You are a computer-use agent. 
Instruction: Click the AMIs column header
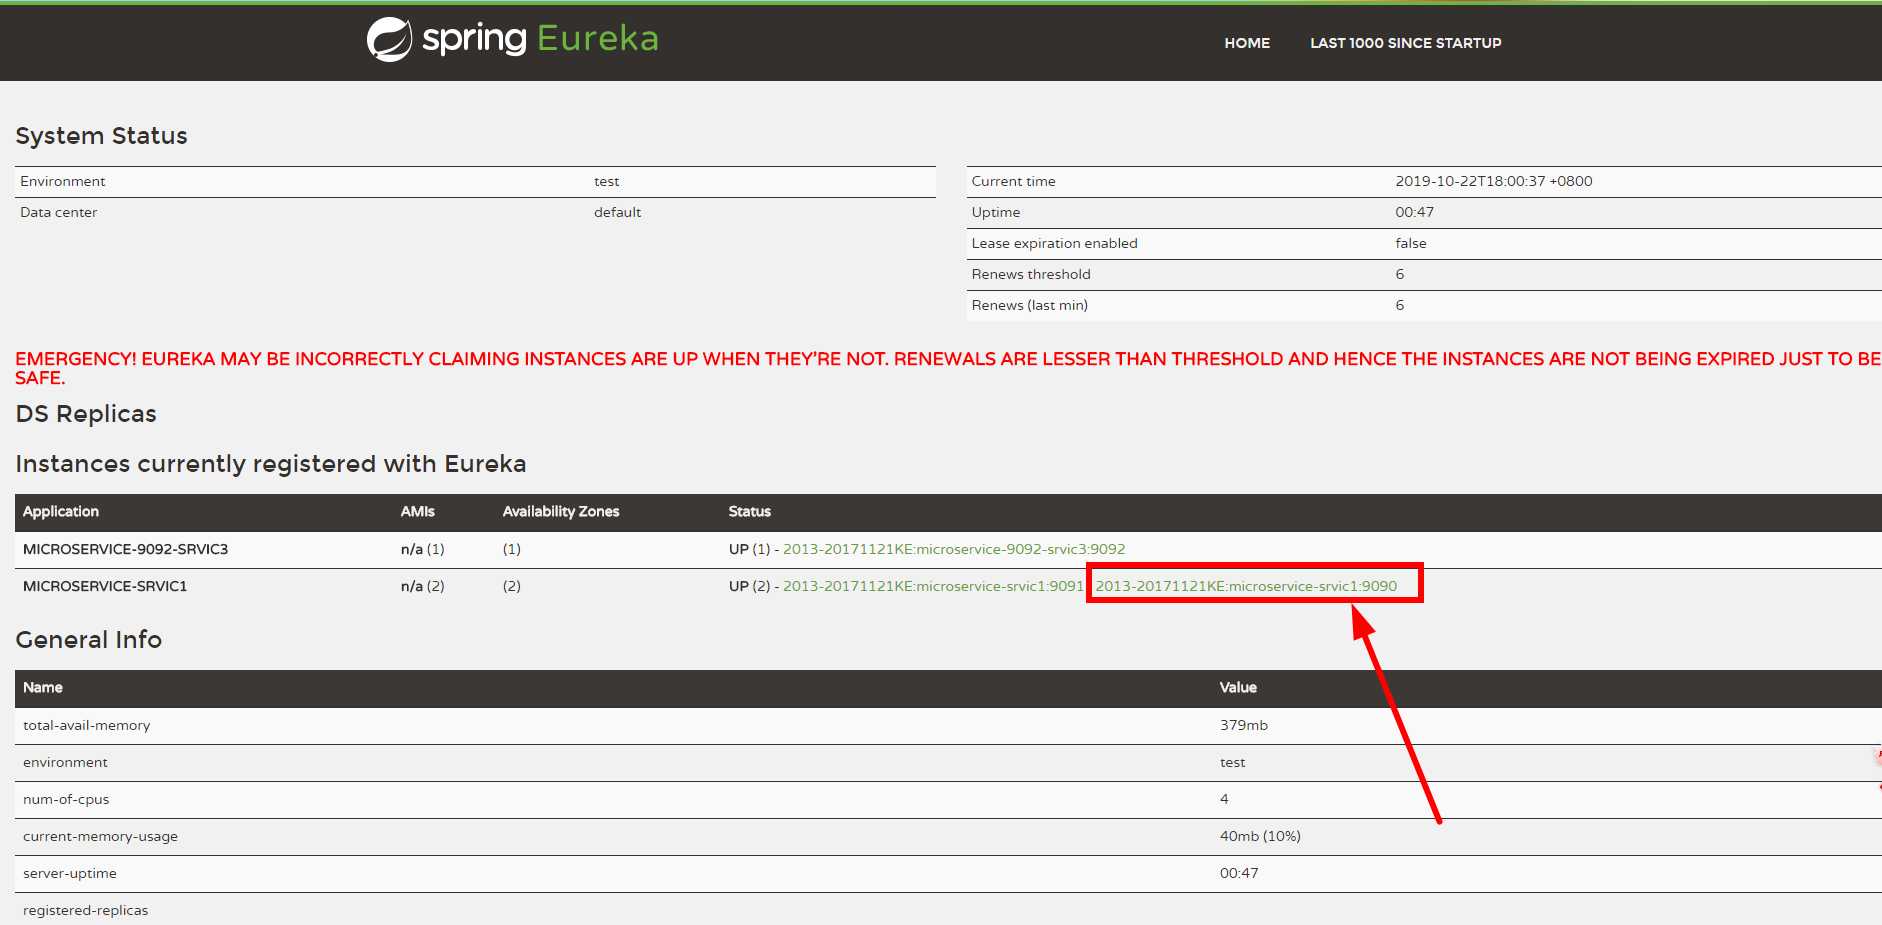[x=417, y=511]
